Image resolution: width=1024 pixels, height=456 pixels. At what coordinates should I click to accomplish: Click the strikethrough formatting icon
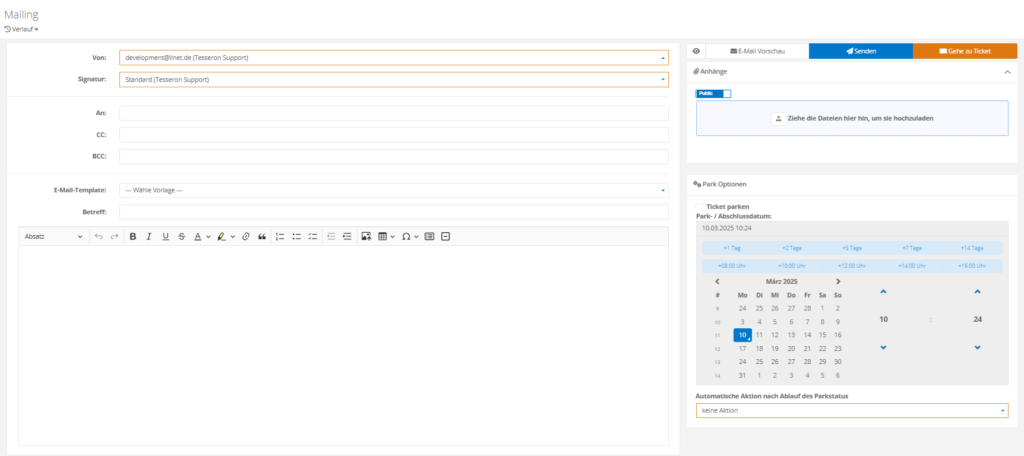[x=181, y=237]
